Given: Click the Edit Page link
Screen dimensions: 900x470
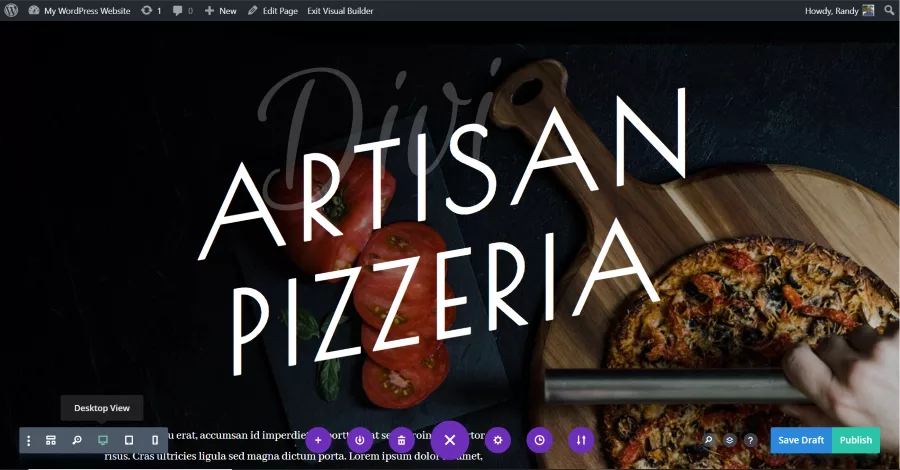Looking at the screenshot, I should (273, 10).
